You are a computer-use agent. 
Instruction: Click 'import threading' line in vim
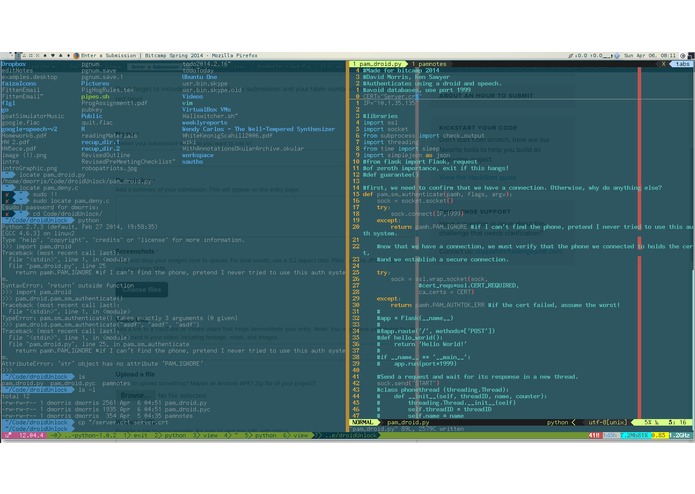click(391, 142)
